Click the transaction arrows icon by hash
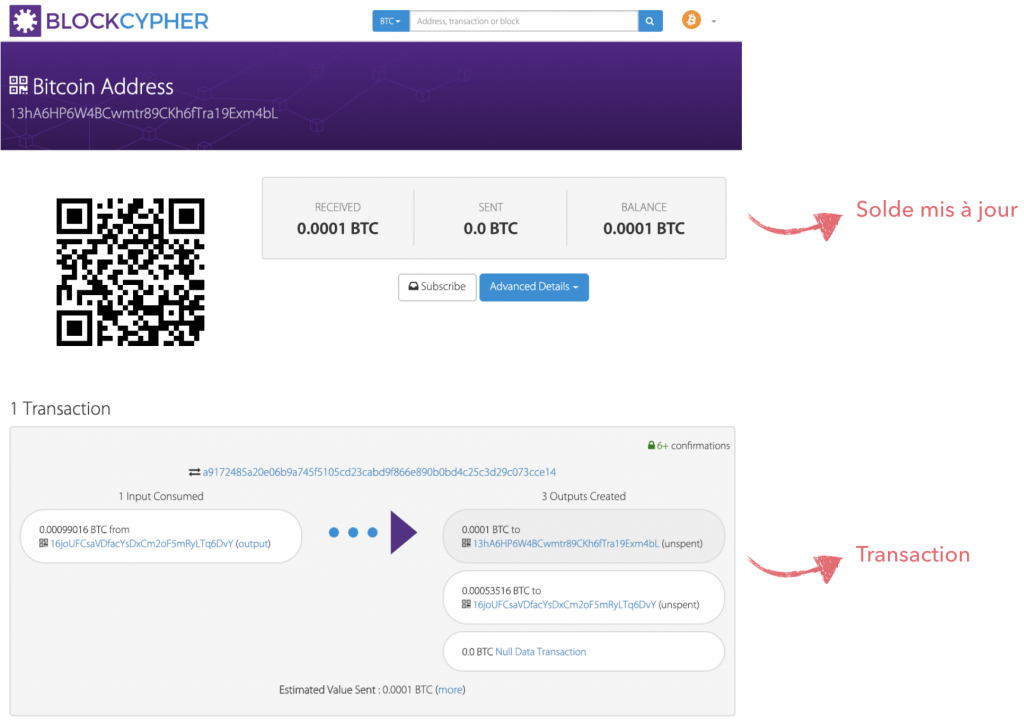 tap(194, 472)
